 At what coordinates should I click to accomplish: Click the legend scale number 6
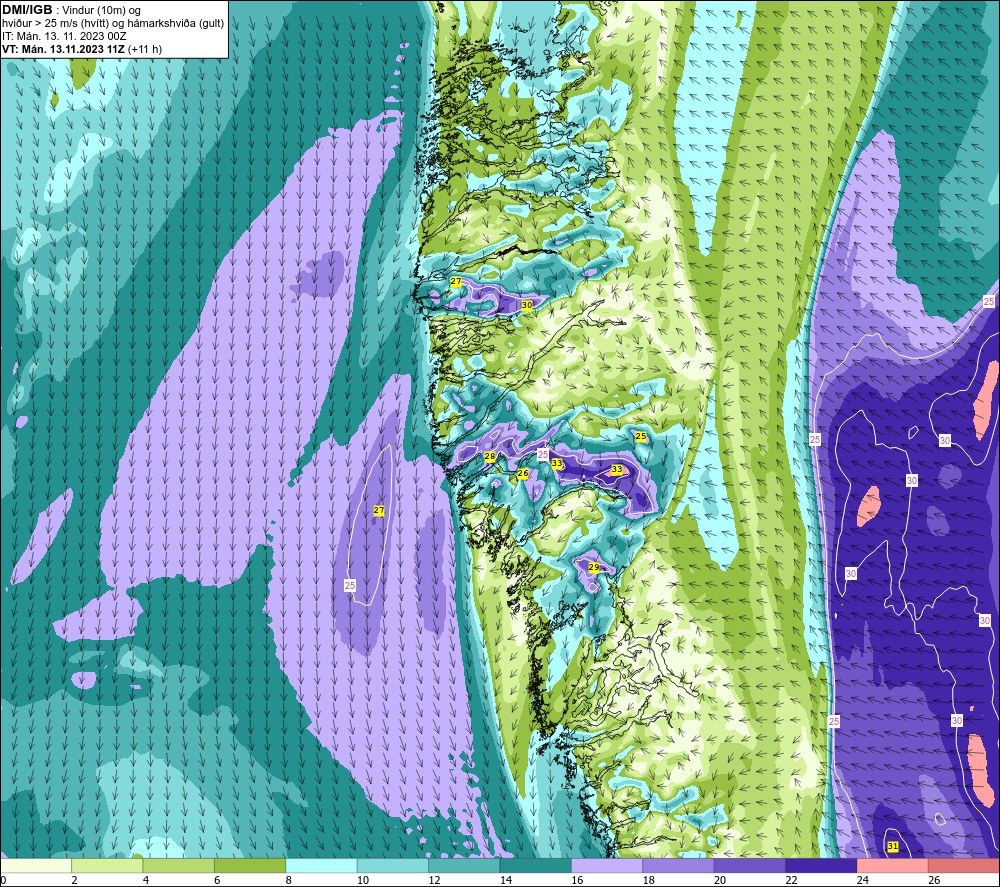coord(217,880)
